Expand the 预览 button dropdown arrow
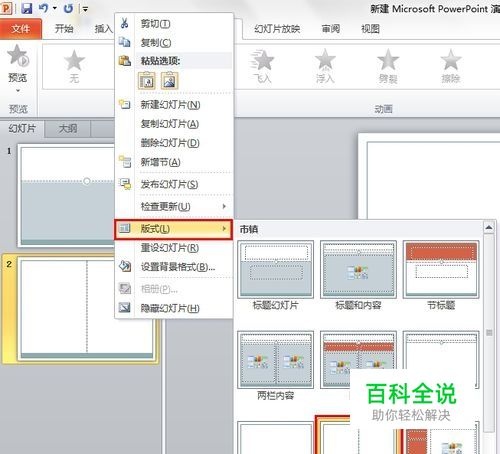 pyautogui.click(x=18, y=90)
